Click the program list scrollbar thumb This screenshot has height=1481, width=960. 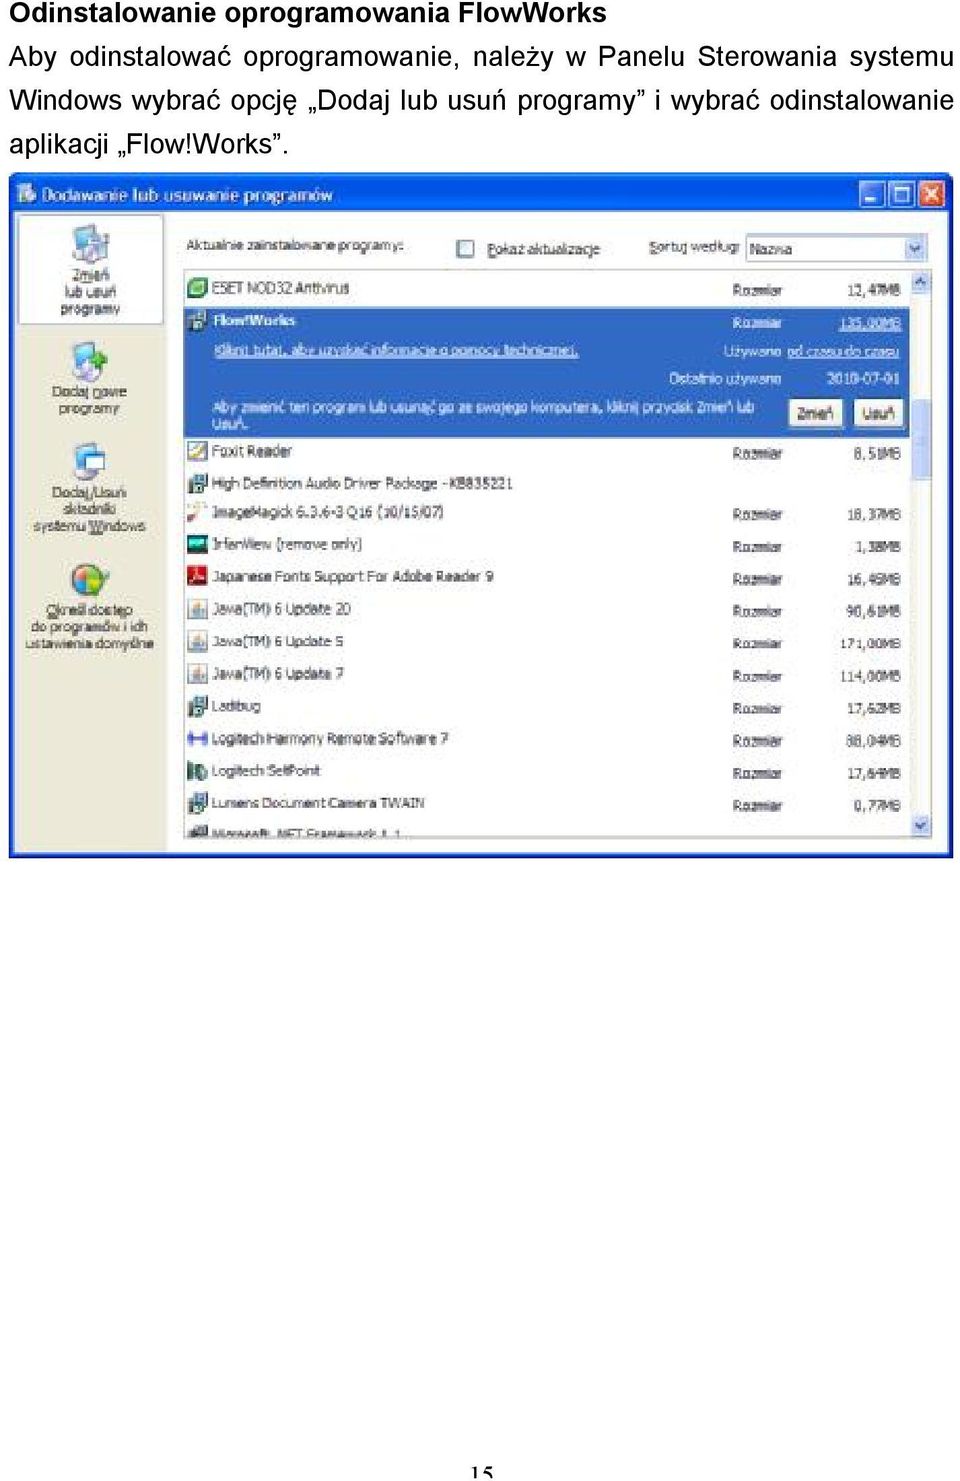[920, 438]
